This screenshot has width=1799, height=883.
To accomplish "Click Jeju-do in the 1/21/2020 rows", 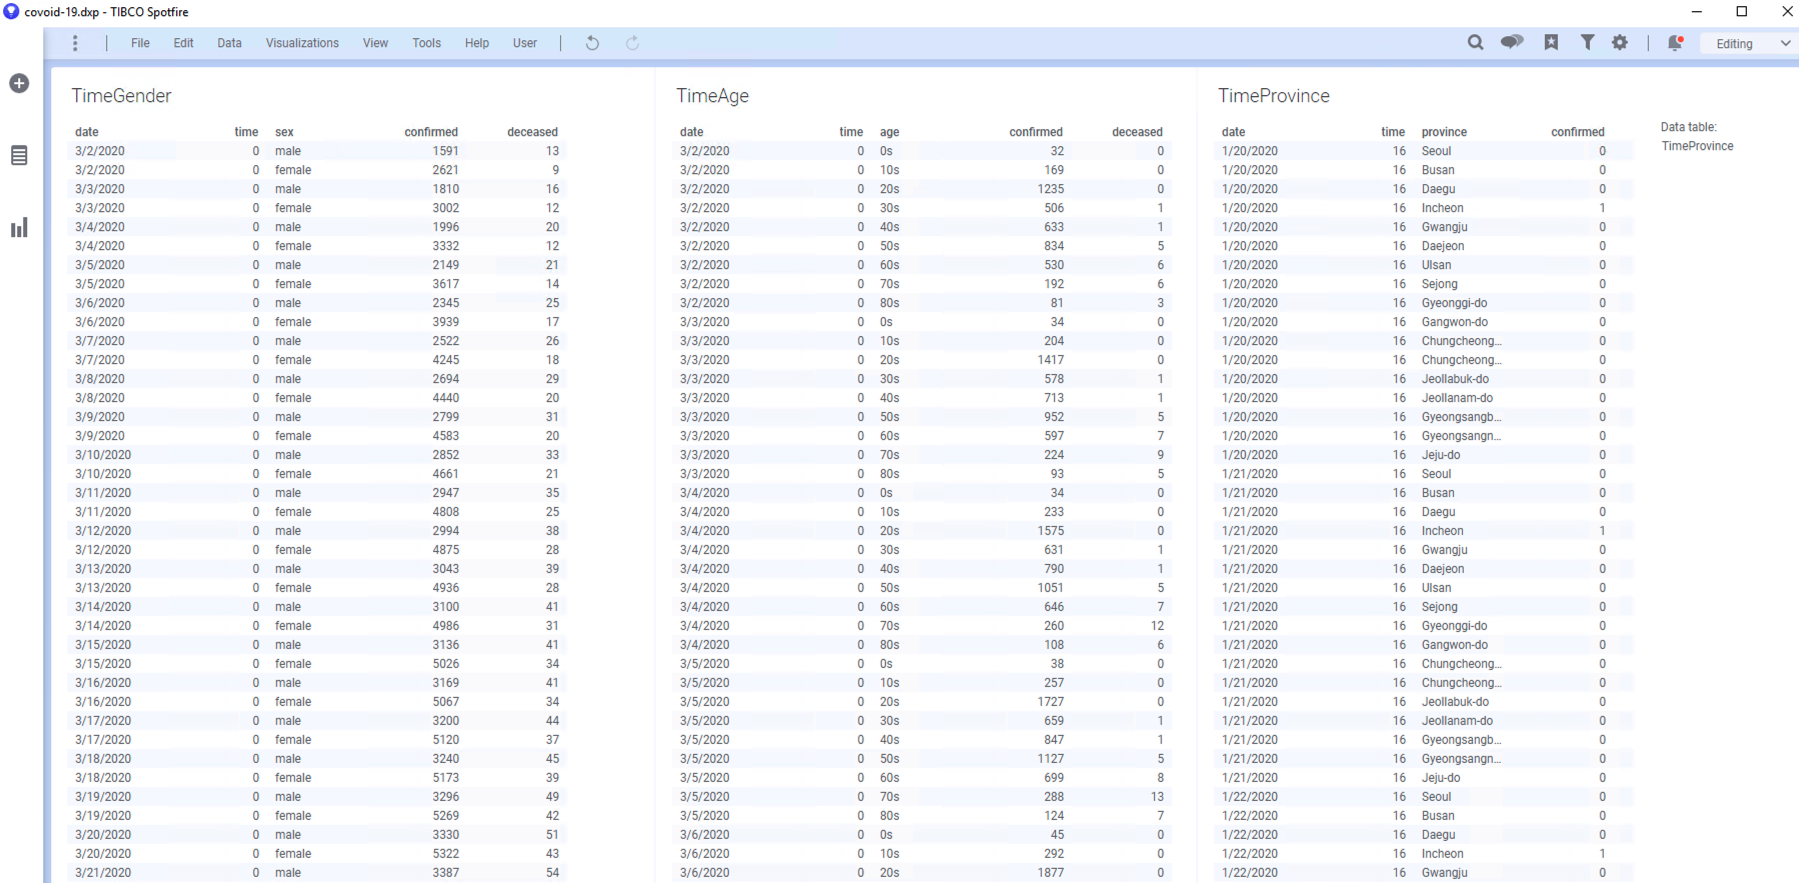I will [x=1440, y=778].
